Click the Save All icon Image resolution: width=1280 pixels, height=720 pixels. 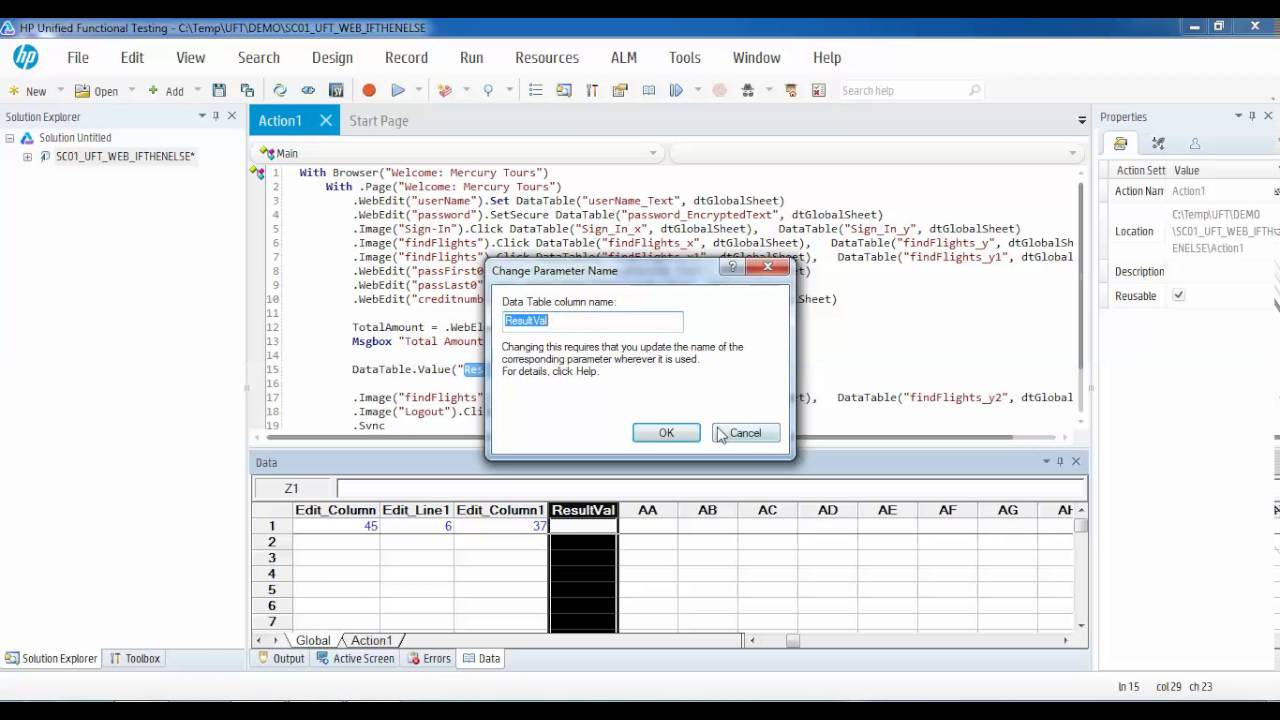click(247, 90)
